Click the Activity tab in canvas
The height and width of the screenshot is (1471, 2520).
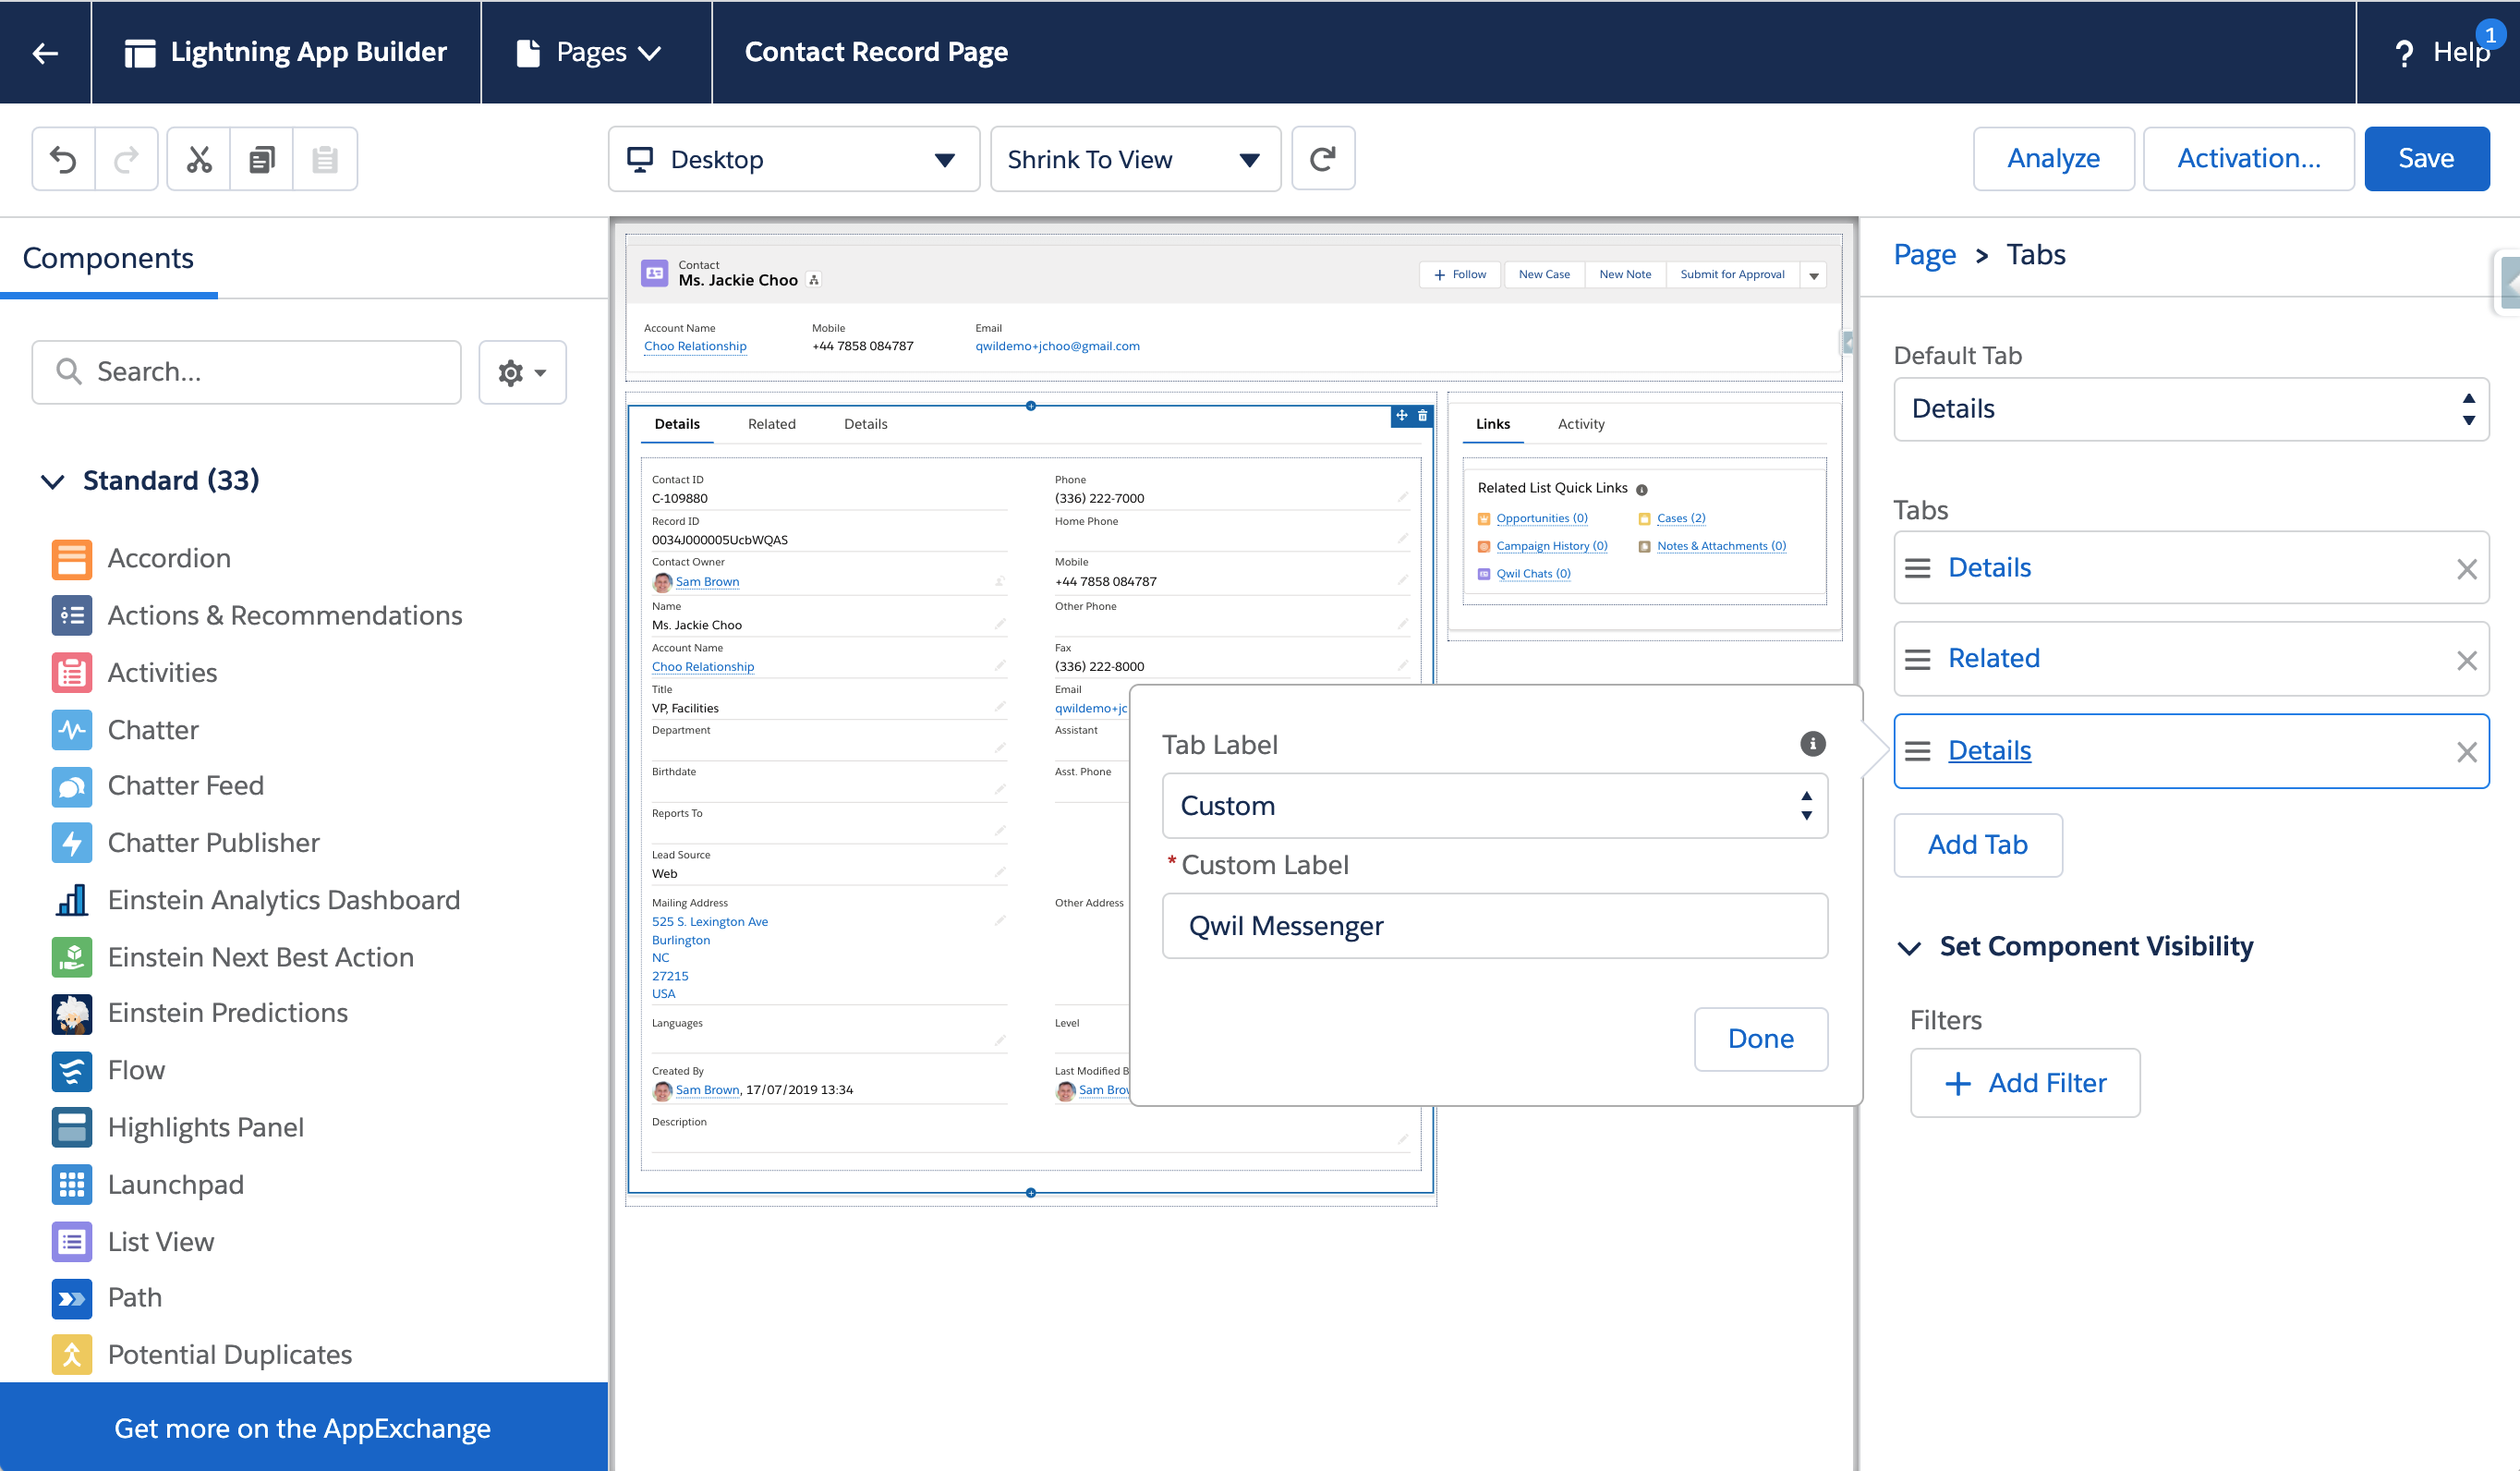1580,424
